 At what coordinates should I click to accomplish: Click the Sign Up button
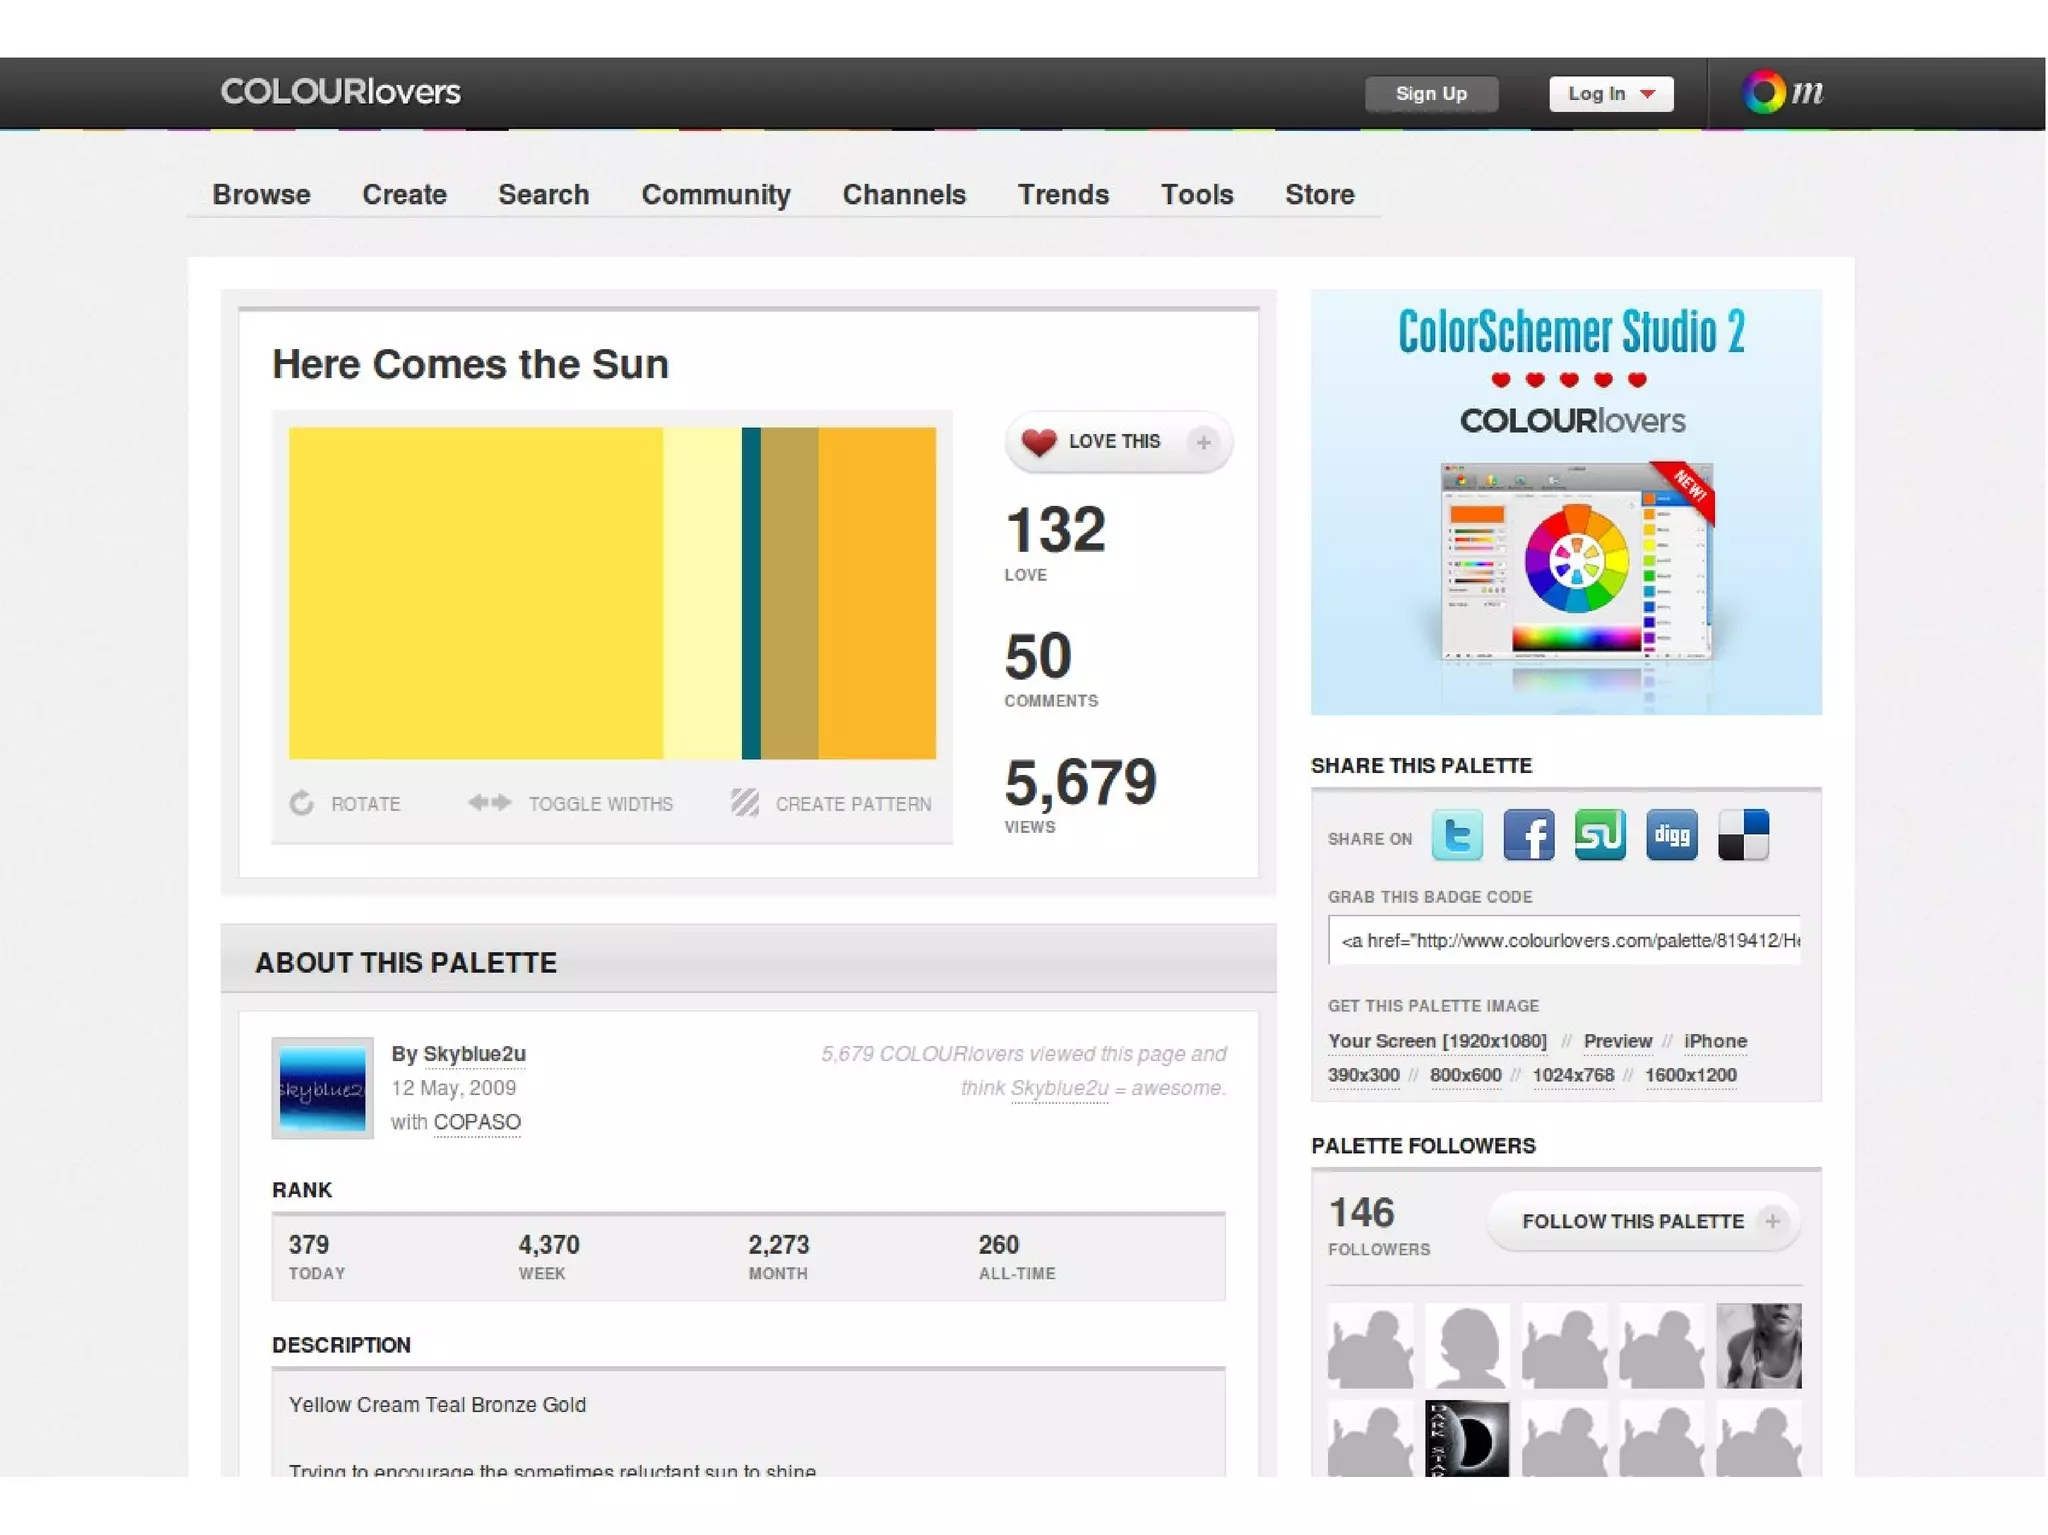(1430, 93)
